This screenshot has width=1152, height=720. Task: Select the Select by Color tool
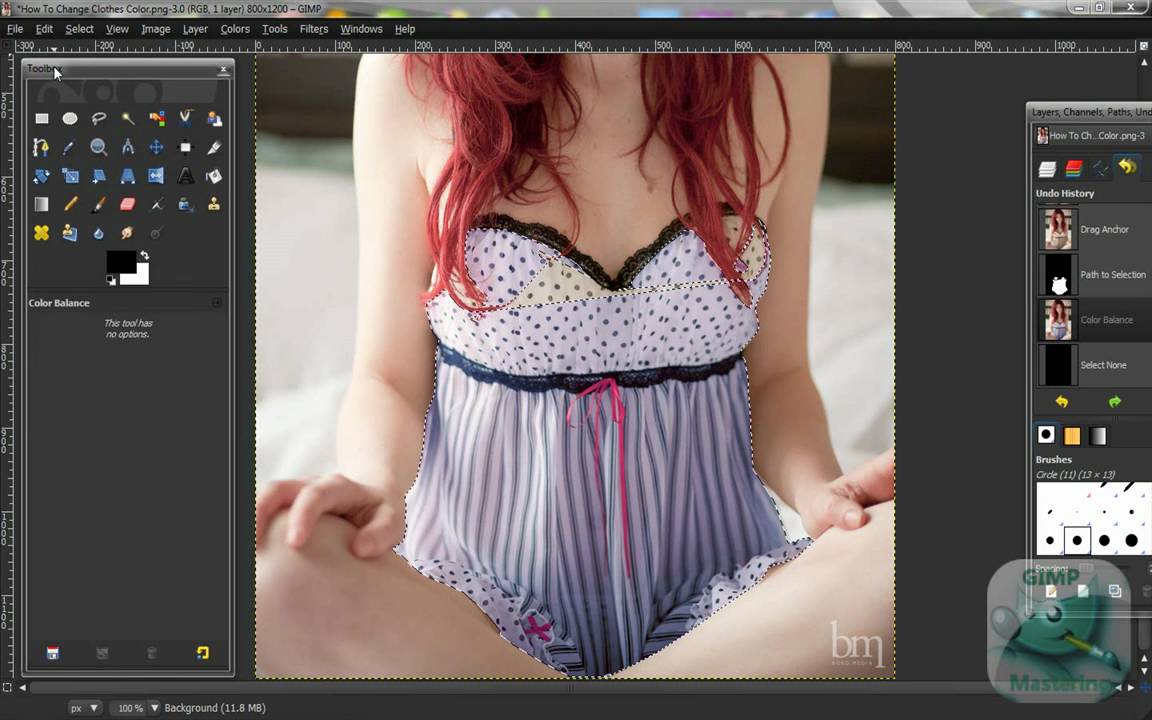pyautogui.click(x=156, y=118)
